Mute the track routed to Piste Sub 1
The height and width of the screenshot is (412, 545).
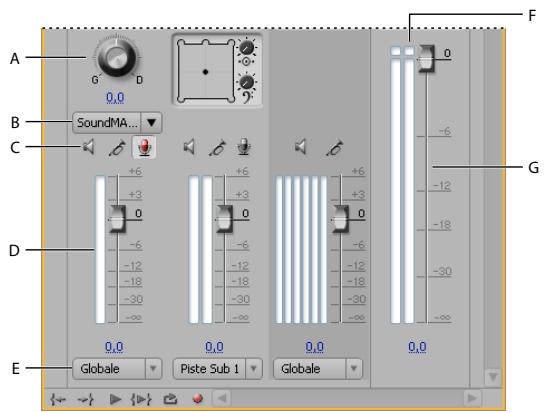pyautogui.click(x=189, y=147)
